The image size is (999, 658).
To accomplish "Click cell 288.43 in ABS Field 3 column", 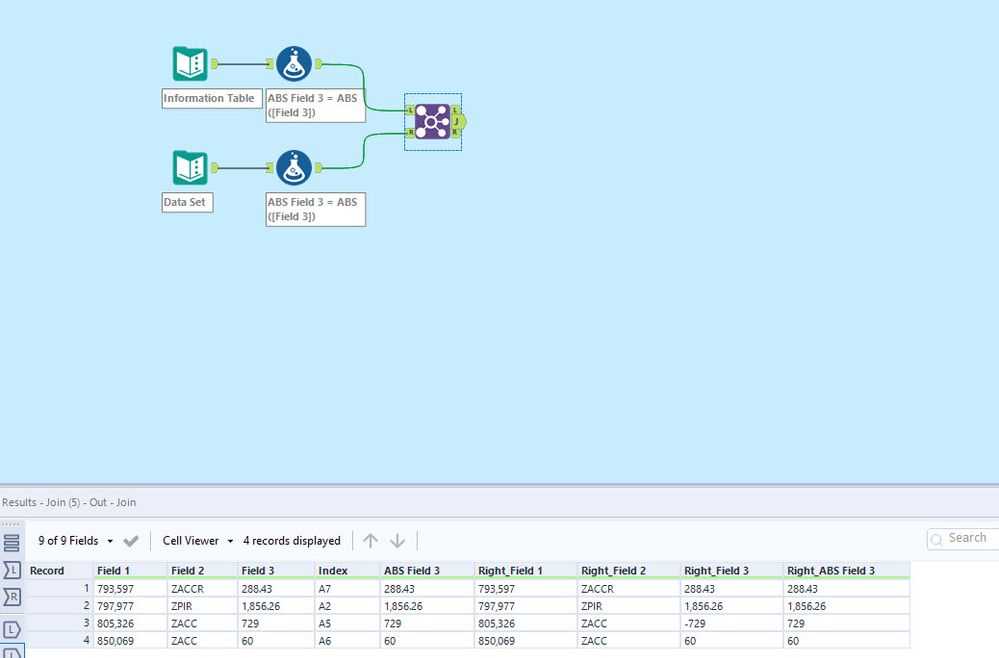I will [x=427, y=589].
